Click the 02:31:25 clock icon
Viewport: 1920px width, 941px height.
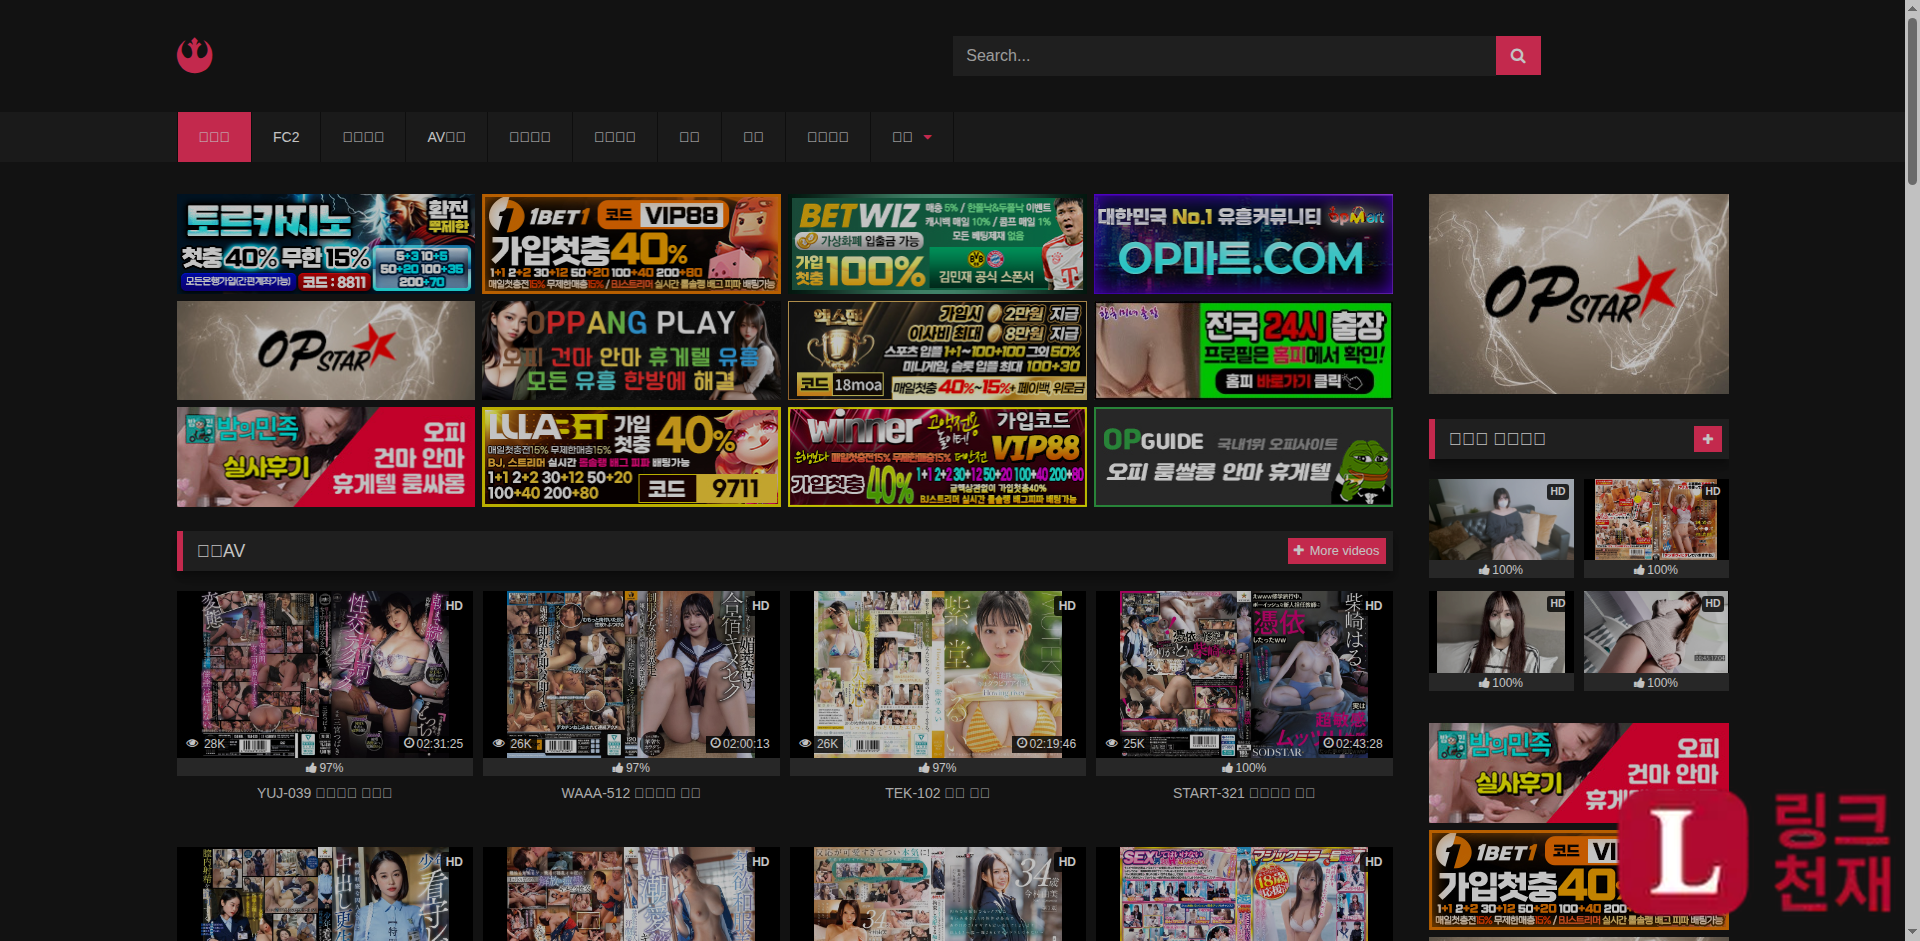[410, 744]
